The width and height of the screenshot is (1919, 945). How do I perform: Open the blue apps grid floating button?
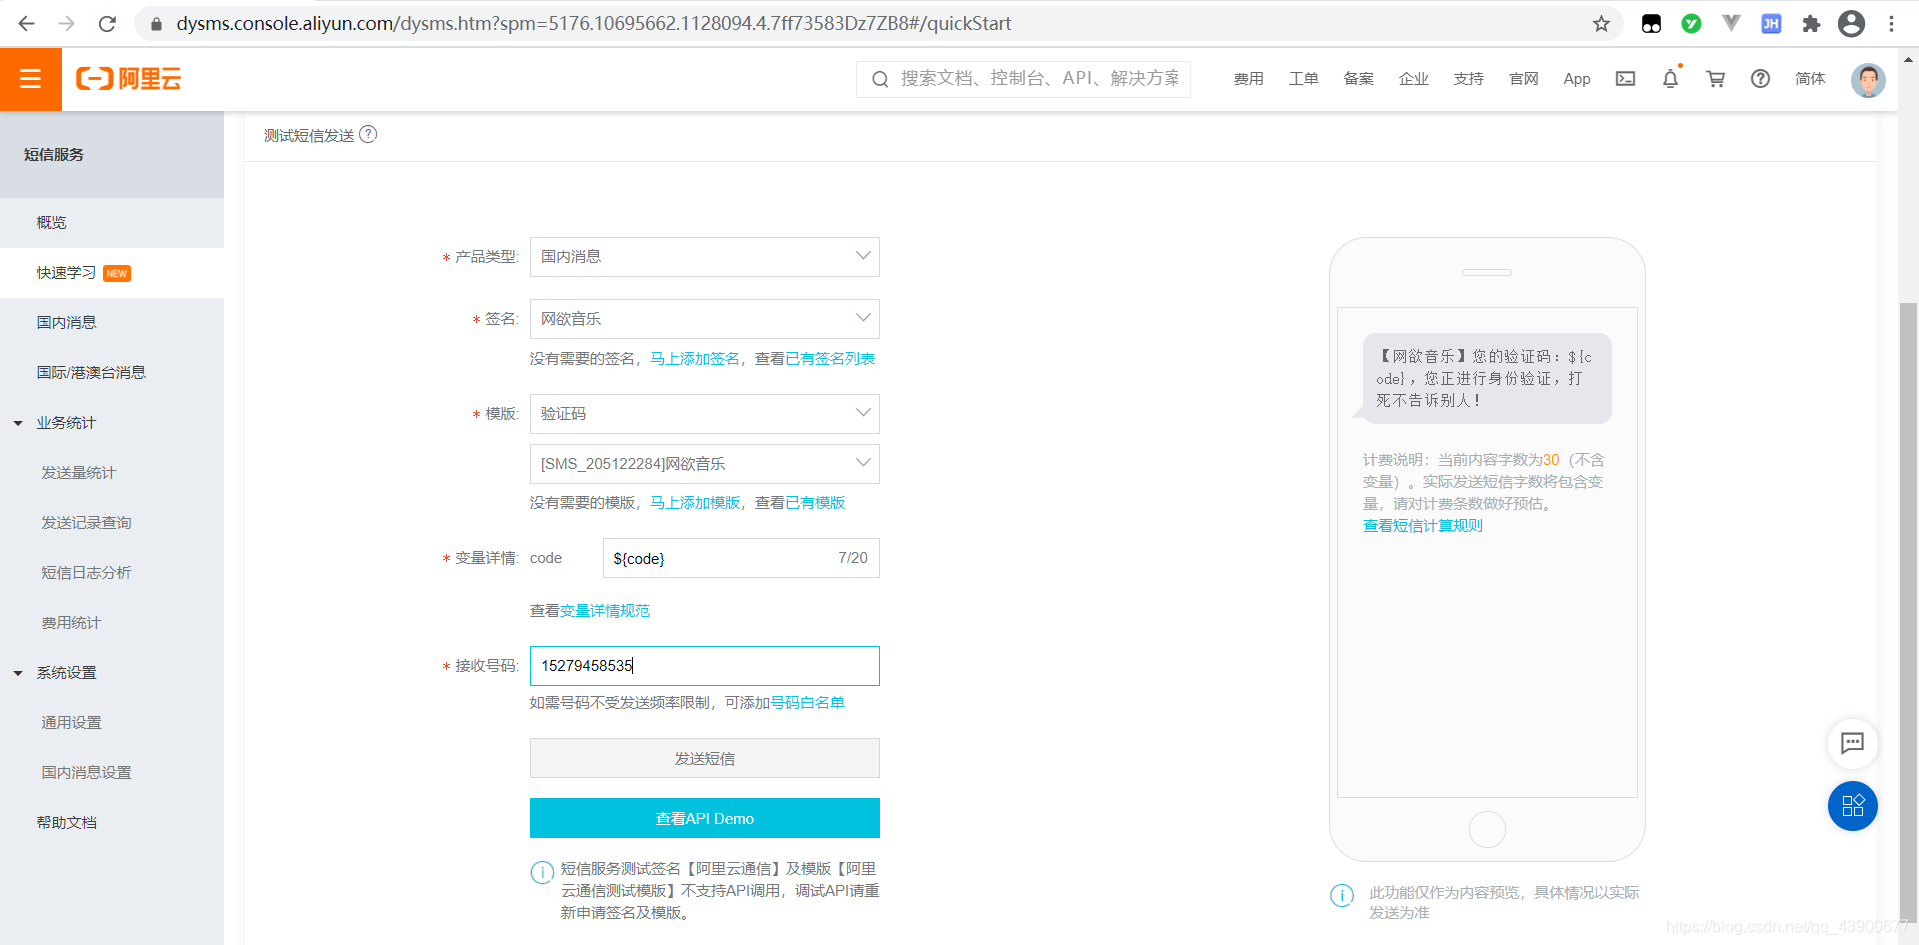pyautogui.click(x=1853, y=806)
